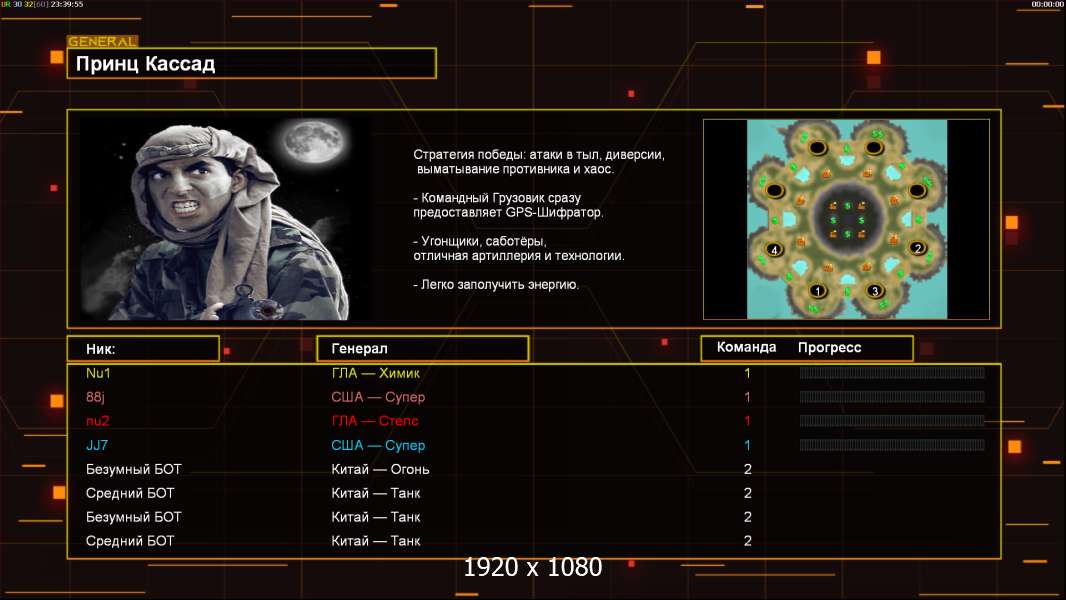
Task: Click the yellow GENERAL label
Action: coord(103,41)
